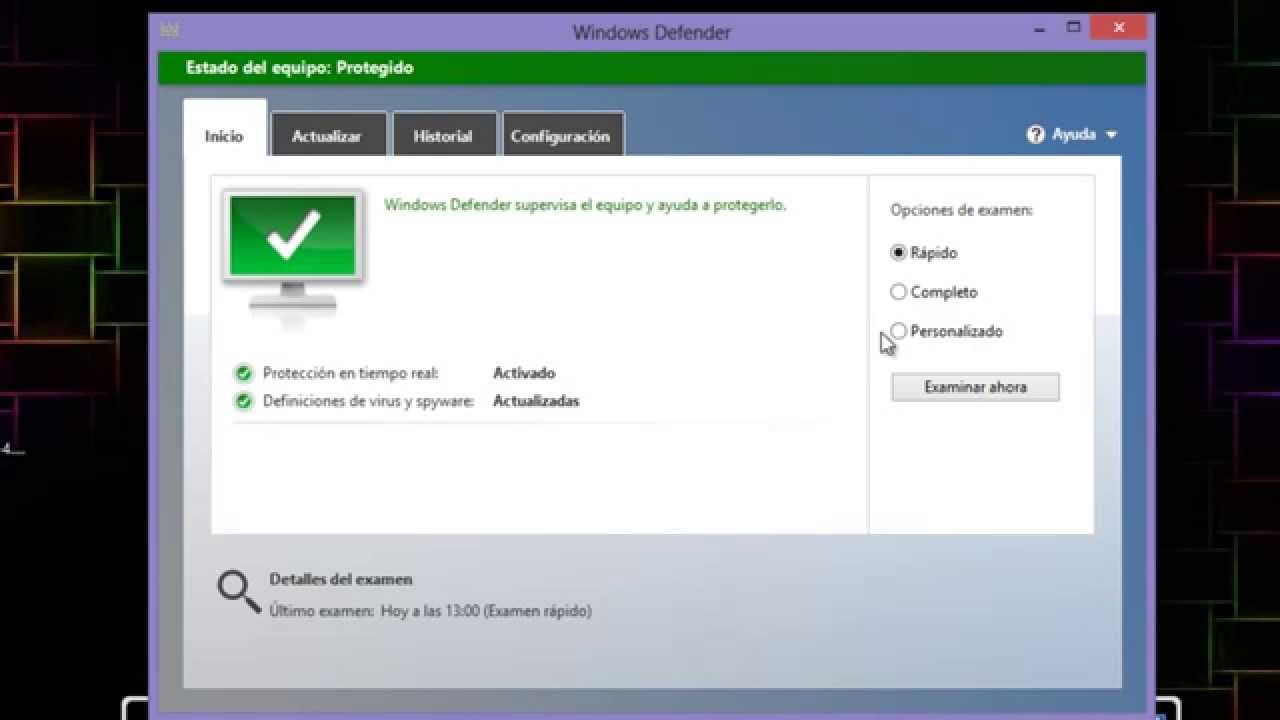Click the Windows Defender title bar icon
The width and height of the screenshot is (1280, 720).
coord(169,30)
